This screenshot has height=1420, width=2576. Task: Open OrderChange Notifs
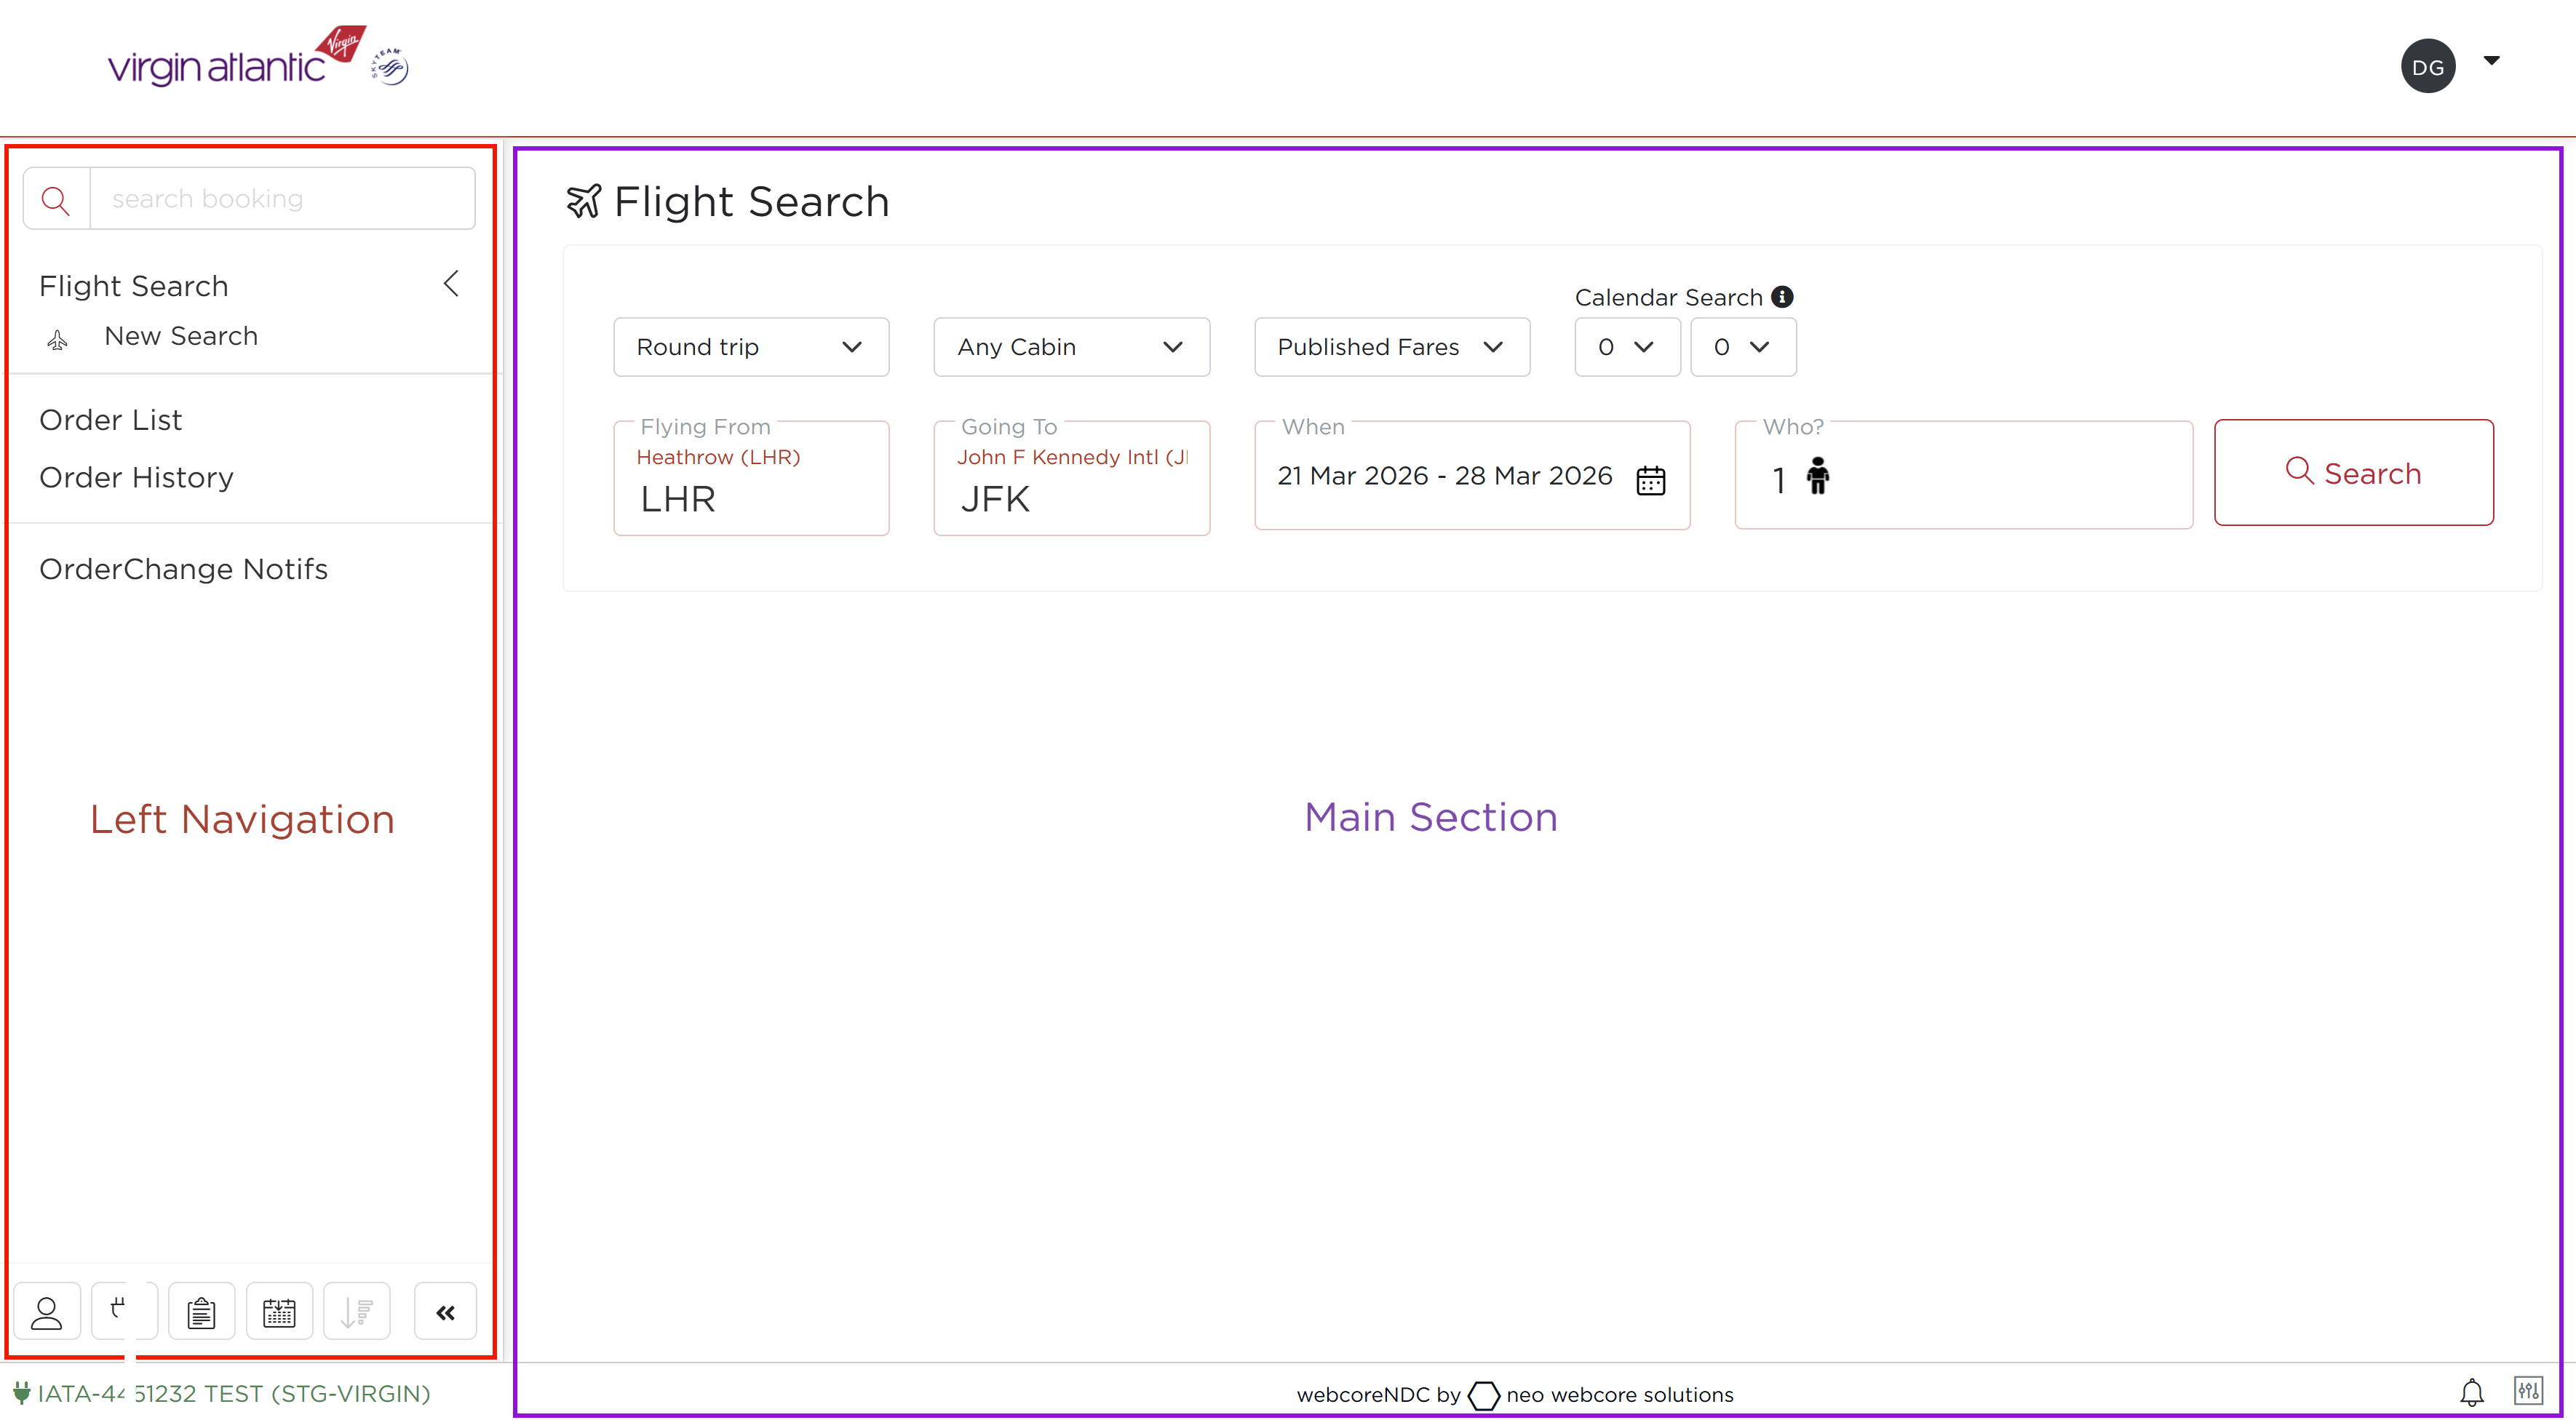coord(183,569)
